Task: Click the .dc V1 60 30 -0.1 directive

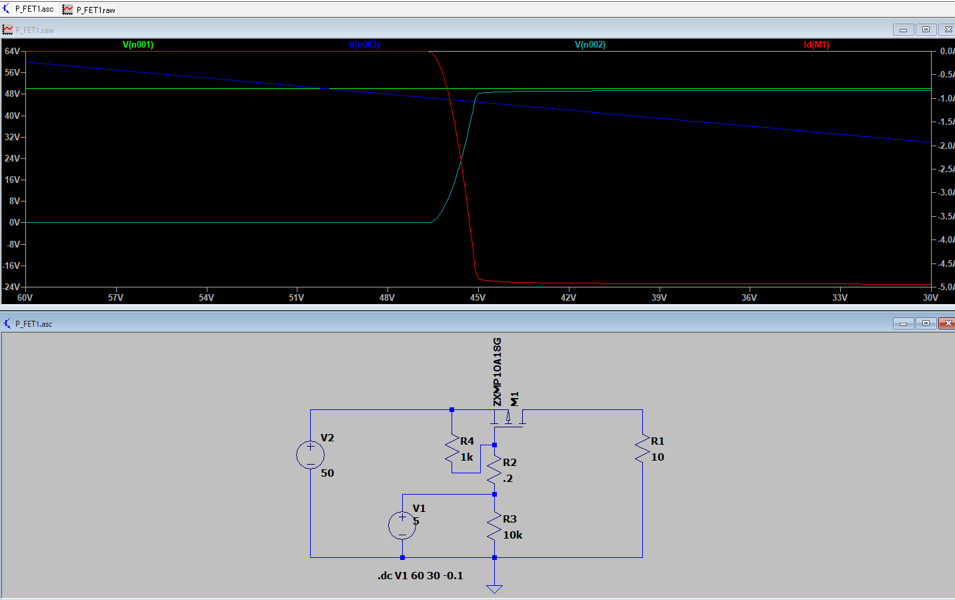Action: pyautogui.click(x=420, y=576)
